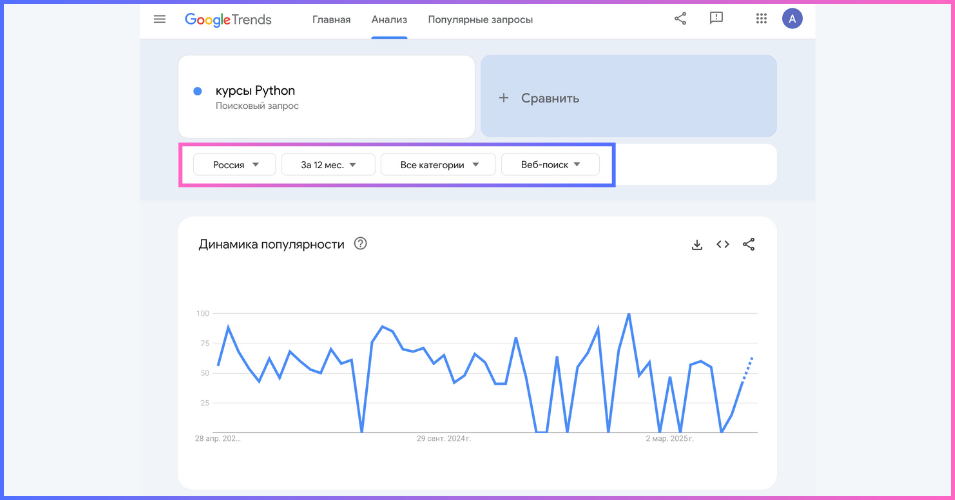Click the 25 value on the y-axis

pyautogui.click(x=205, y=403)
